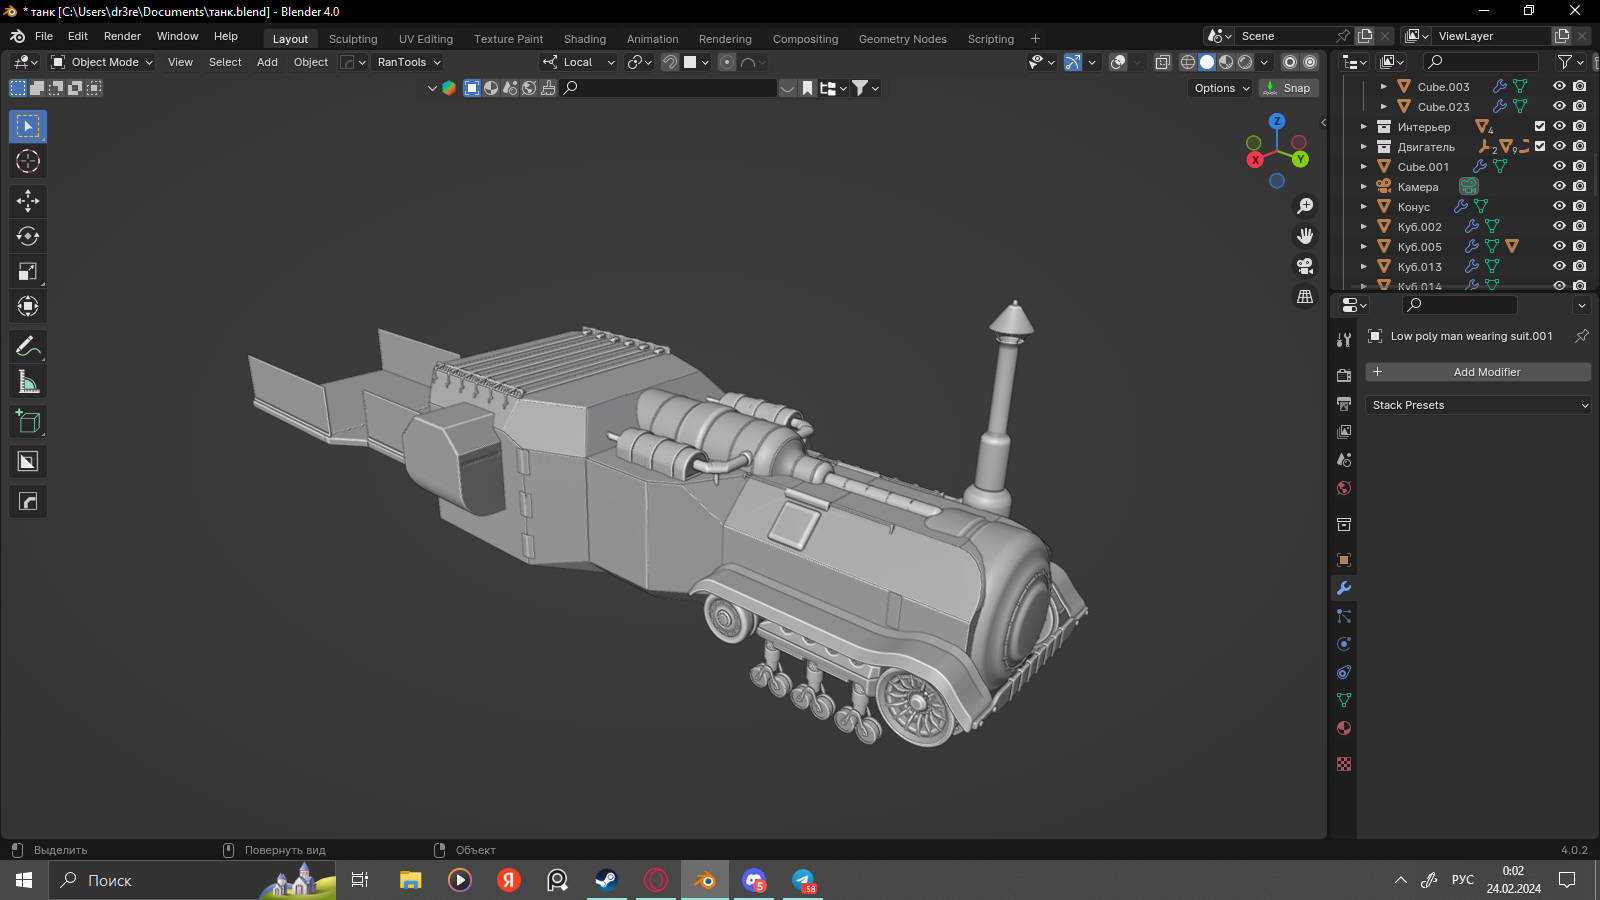Click the Snap button in header
This screenshot has height=900, width=1600.
click(1289, 88)
